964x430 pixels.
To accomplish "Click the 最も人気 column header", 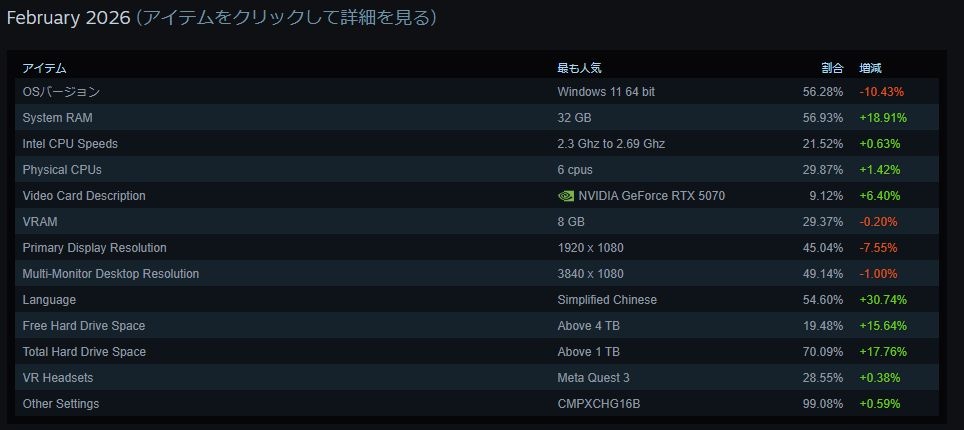I will pyautogui.click(x=579, y=68).
